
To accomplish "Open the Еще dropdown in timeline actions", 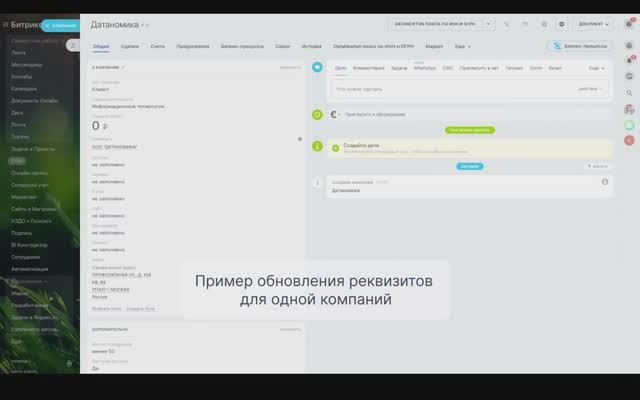I will pos(597,68).
